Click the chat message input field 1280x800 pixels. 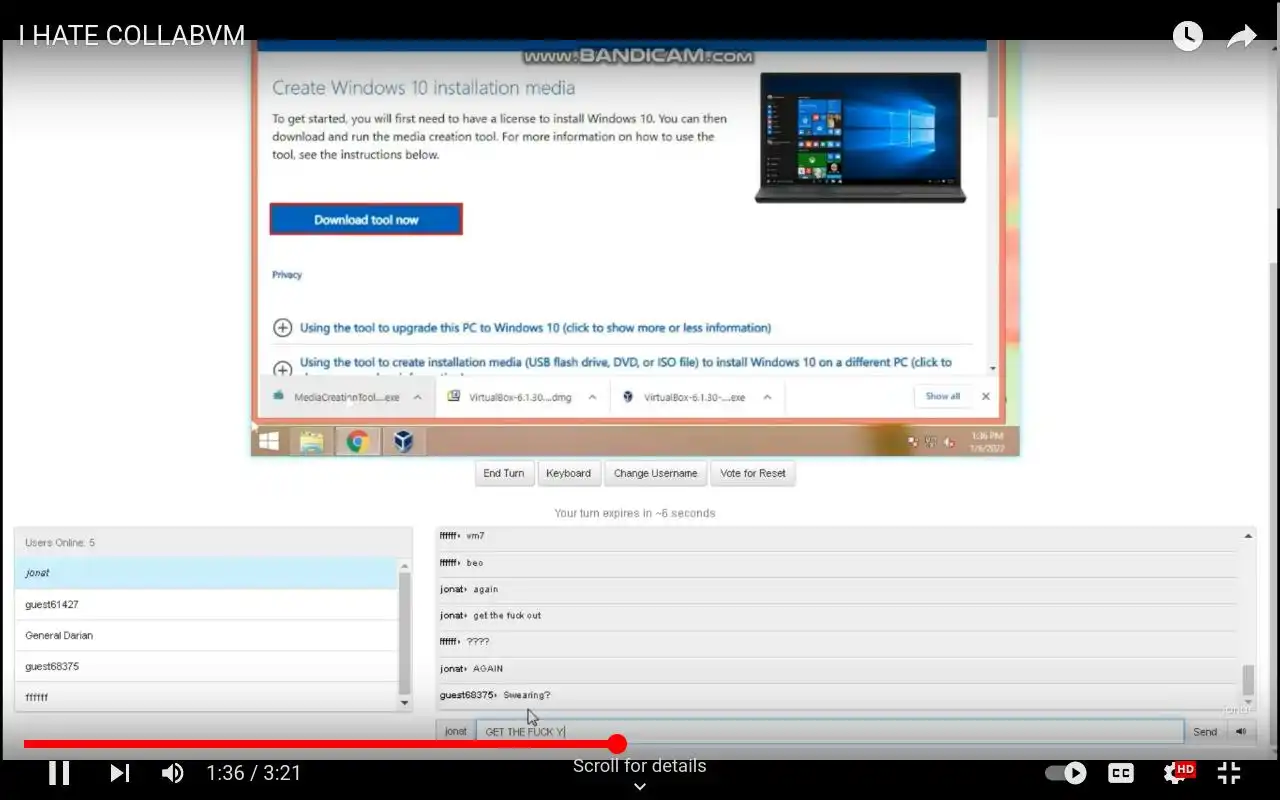pos(829,731)
